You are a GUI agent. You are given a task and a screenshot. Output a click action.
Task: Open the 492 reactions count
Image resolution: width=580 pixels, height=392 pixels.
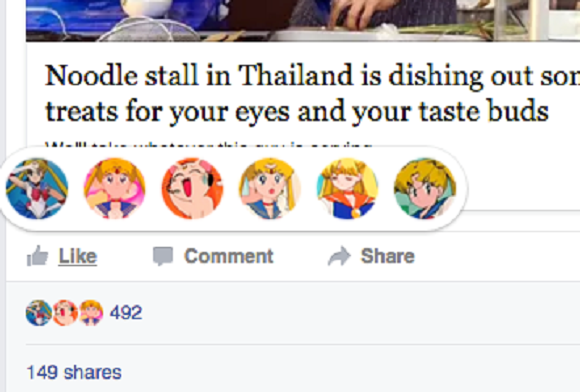click(126, 313)
